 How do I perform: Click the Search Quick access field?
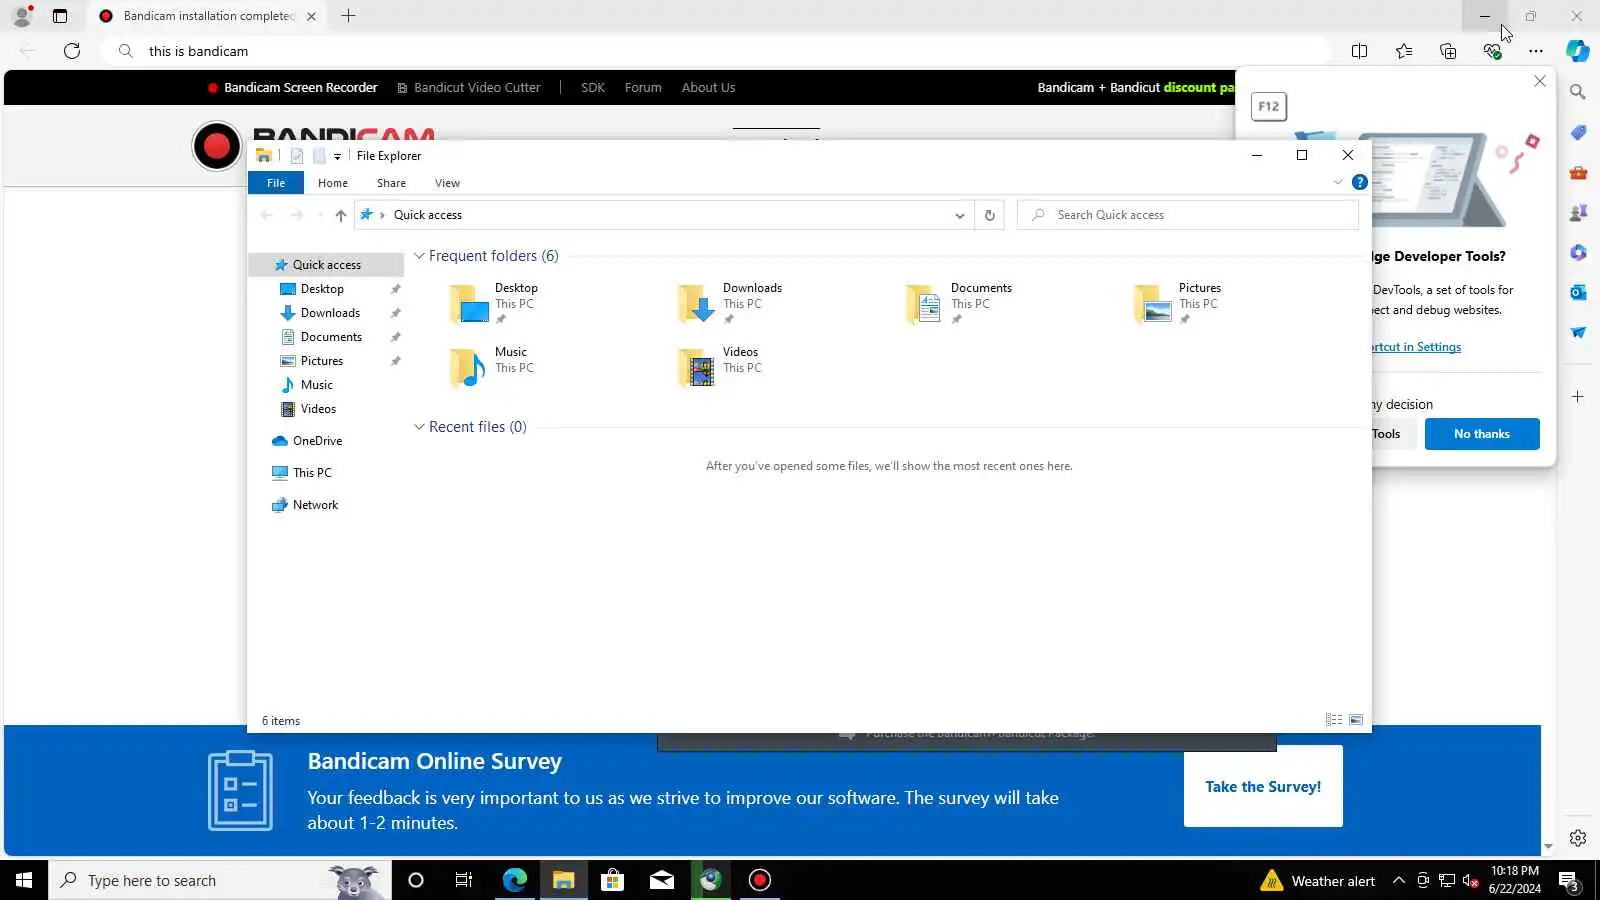pos(1188,215)
